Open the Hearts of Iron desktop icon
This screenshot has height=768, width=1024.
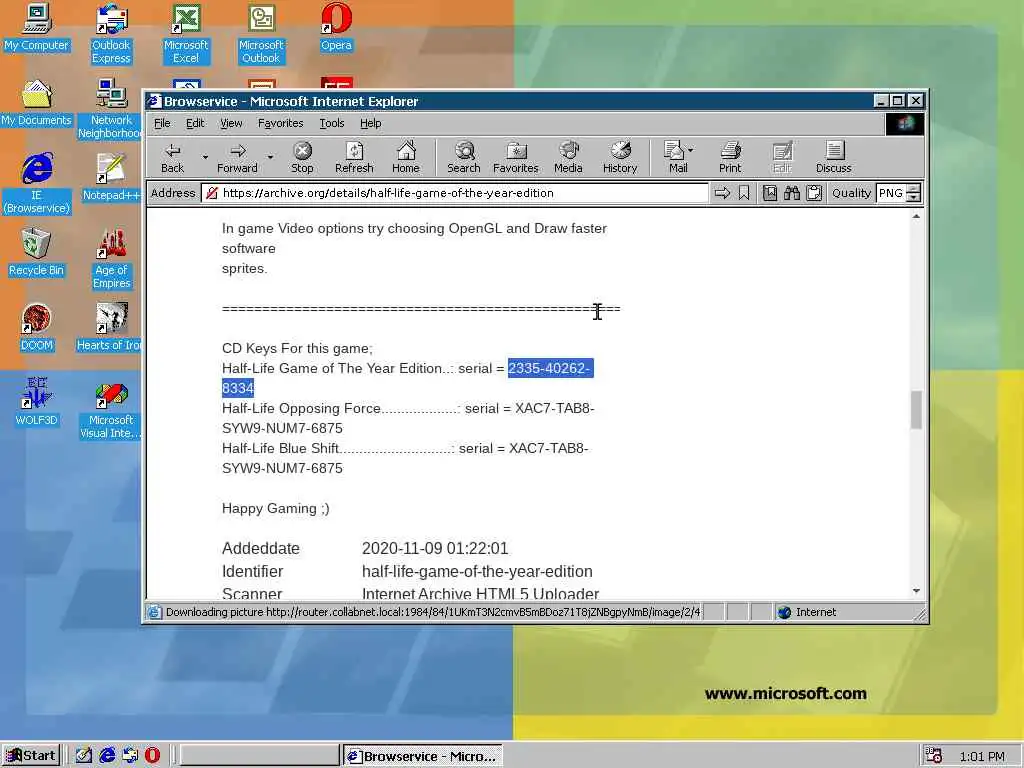(109, 328)
